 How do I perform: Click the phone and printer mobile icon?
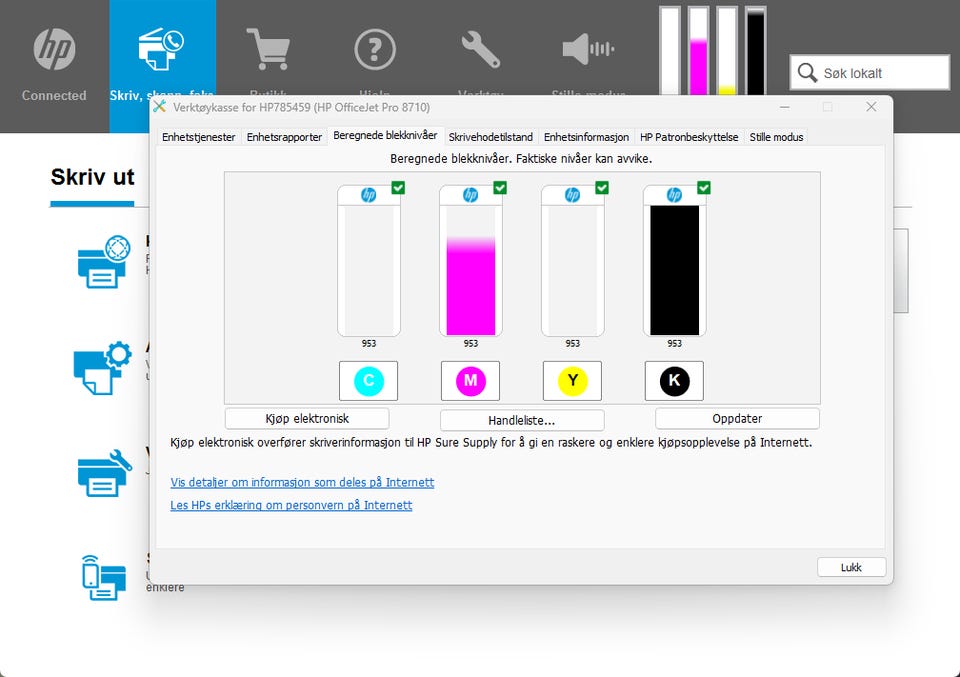click(103, 577)
